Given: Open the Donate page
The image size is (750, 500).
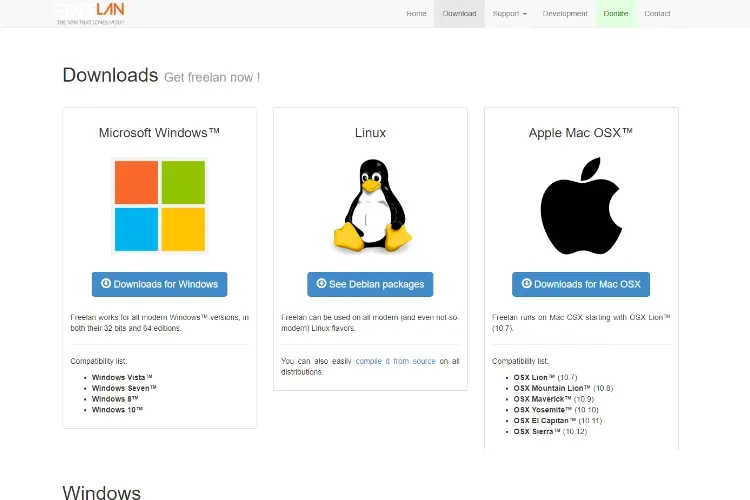Looking at the screenshot, I should (x=615, y=14).
